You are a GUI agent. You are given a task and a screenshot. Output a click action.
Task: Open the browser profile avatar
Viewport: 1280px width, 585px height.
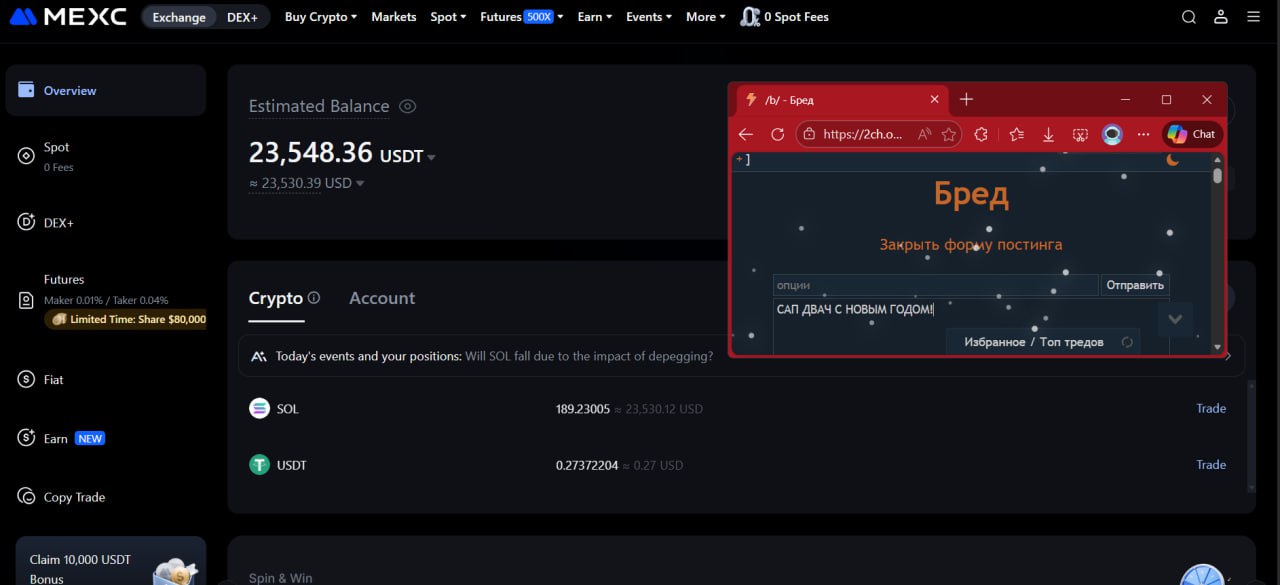tap(1112, 134)
